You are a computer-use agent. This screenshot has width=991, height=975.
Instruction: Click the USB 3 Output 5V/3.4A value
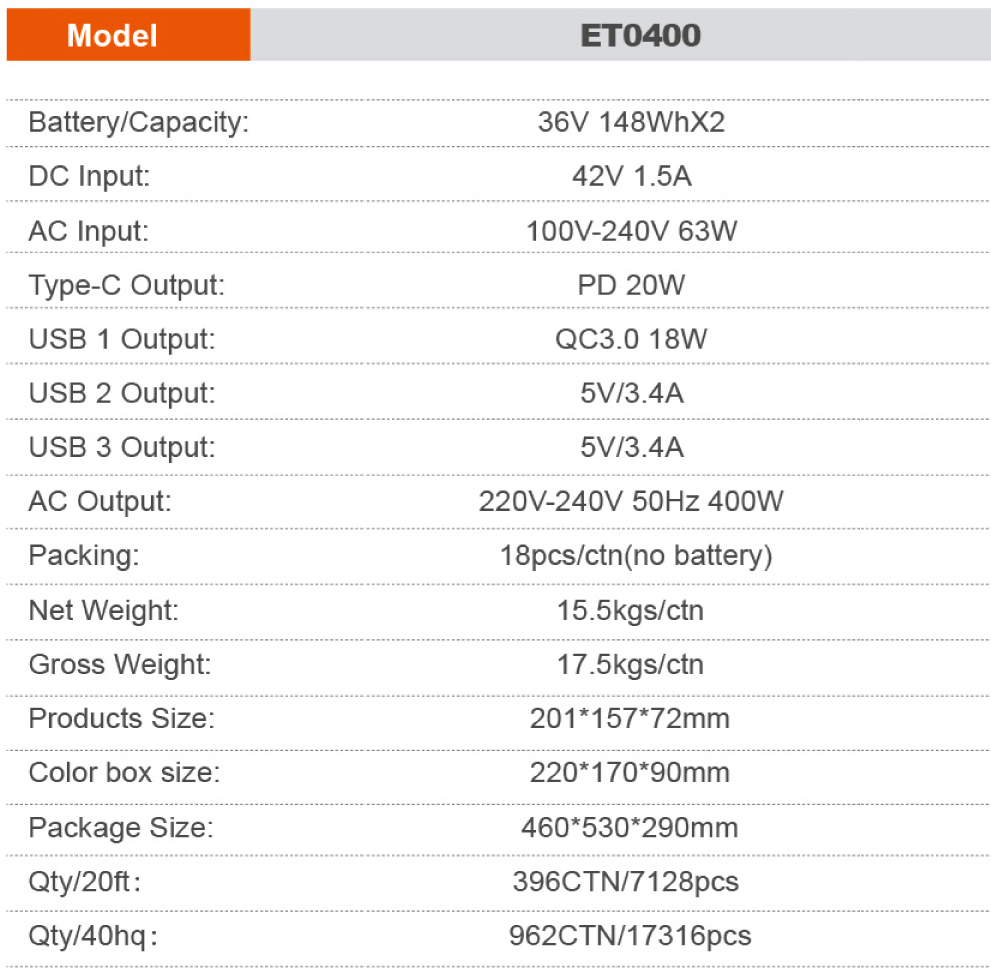[632, 447]
